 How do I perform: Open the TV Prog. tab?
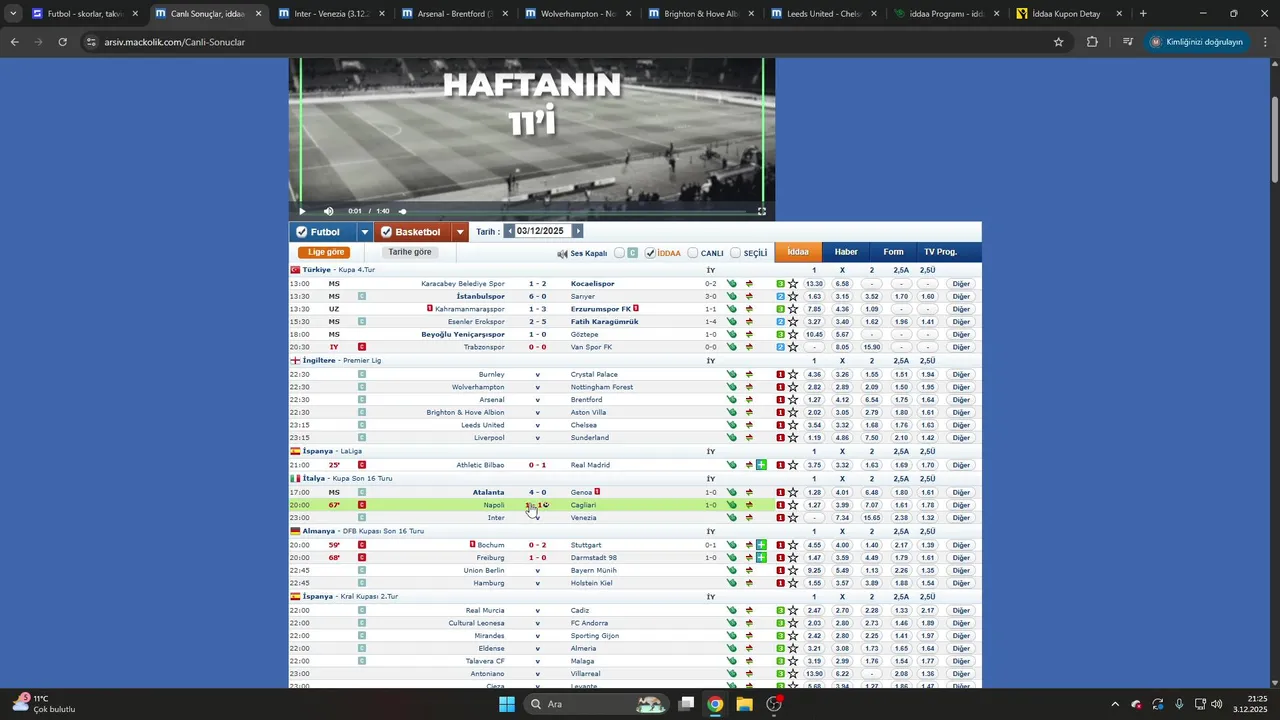tap(940, 252)
